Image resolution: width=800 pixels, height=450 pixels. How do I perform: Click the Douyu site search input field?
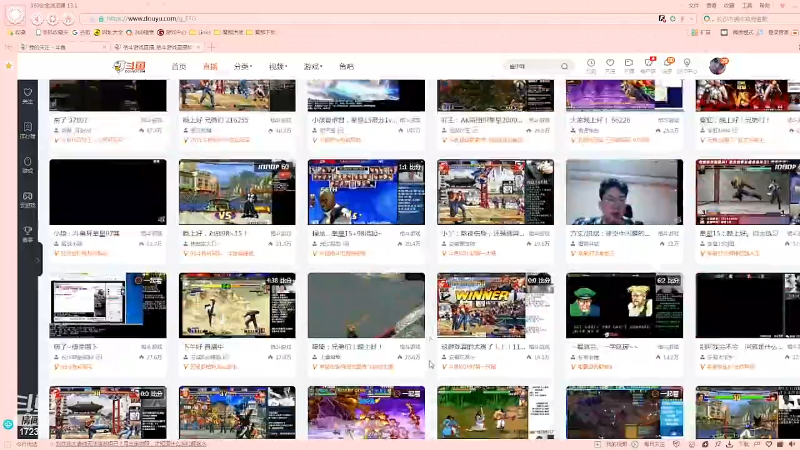point(533,66)
